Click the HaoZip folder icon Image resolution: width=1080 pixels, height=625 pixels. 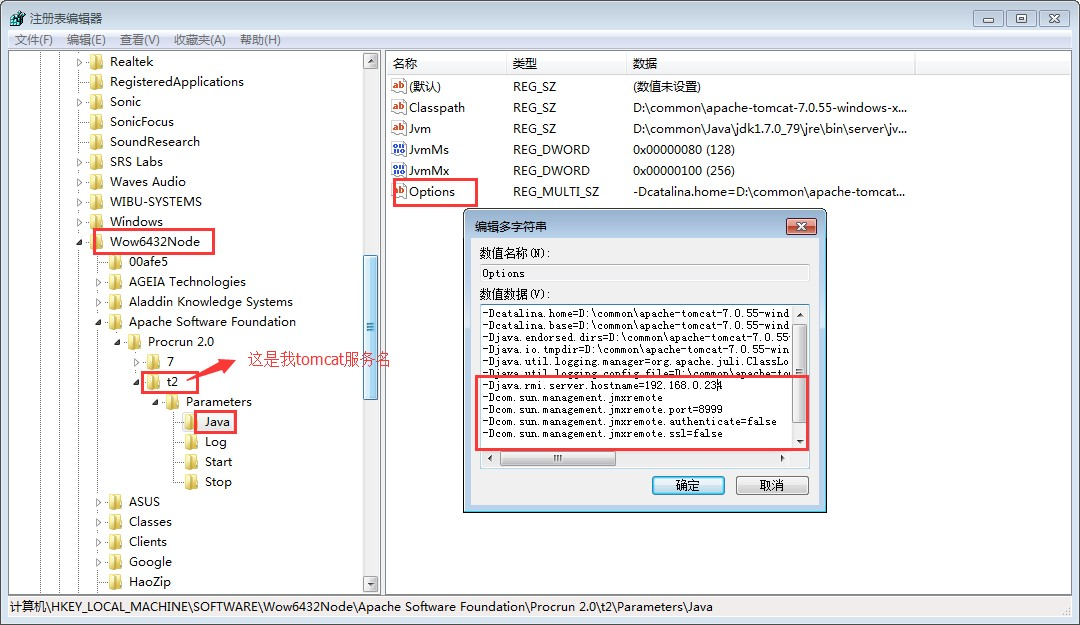click(x=116, y=582)
